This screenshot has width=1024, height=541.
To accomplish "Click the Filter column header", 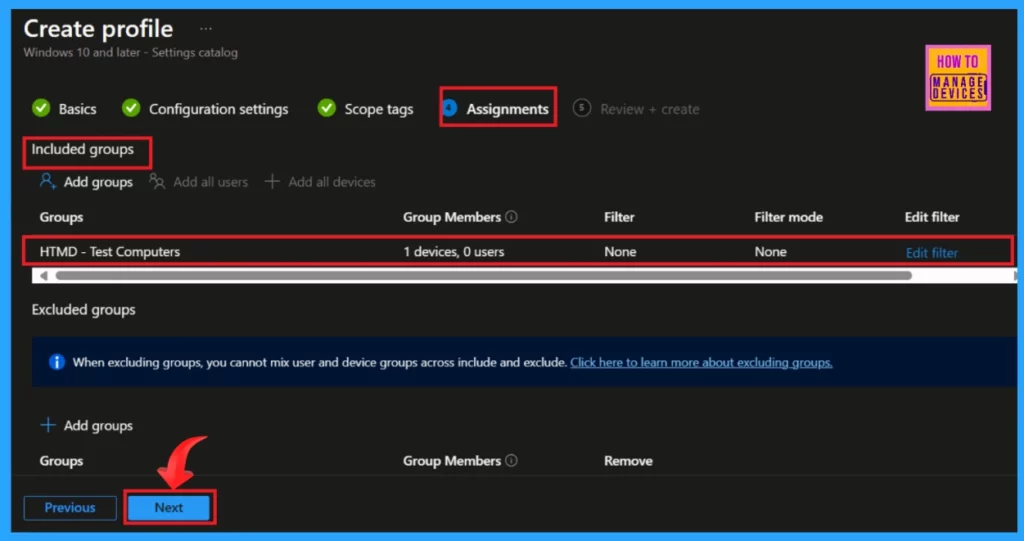I will coord(619,217).
